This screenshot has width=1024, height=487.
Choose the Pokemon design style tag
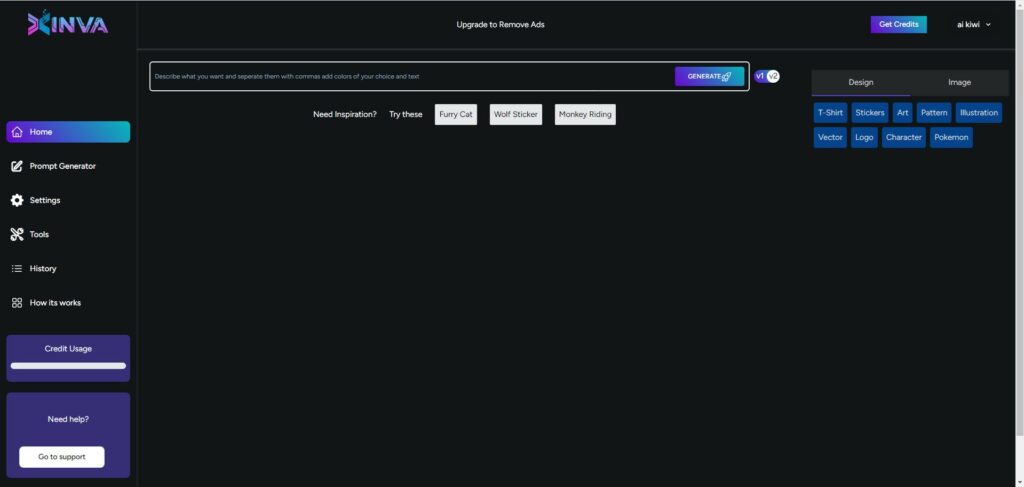coord(951,137)
